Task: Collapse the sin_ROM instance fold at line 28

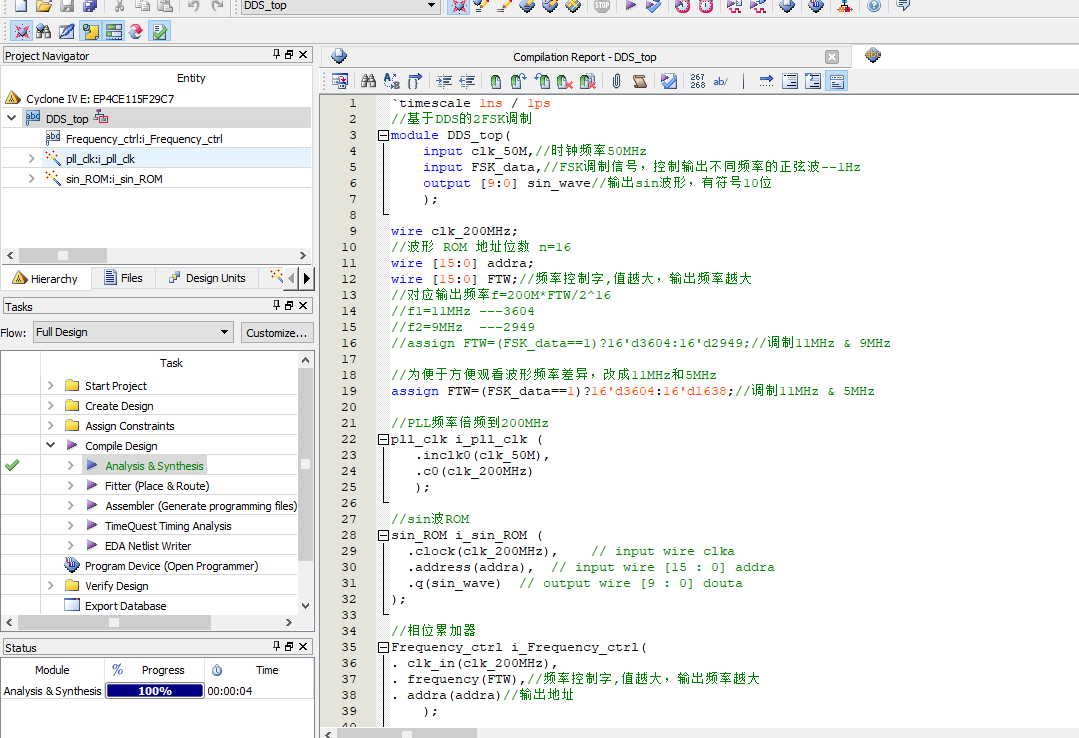Action: 383,536
